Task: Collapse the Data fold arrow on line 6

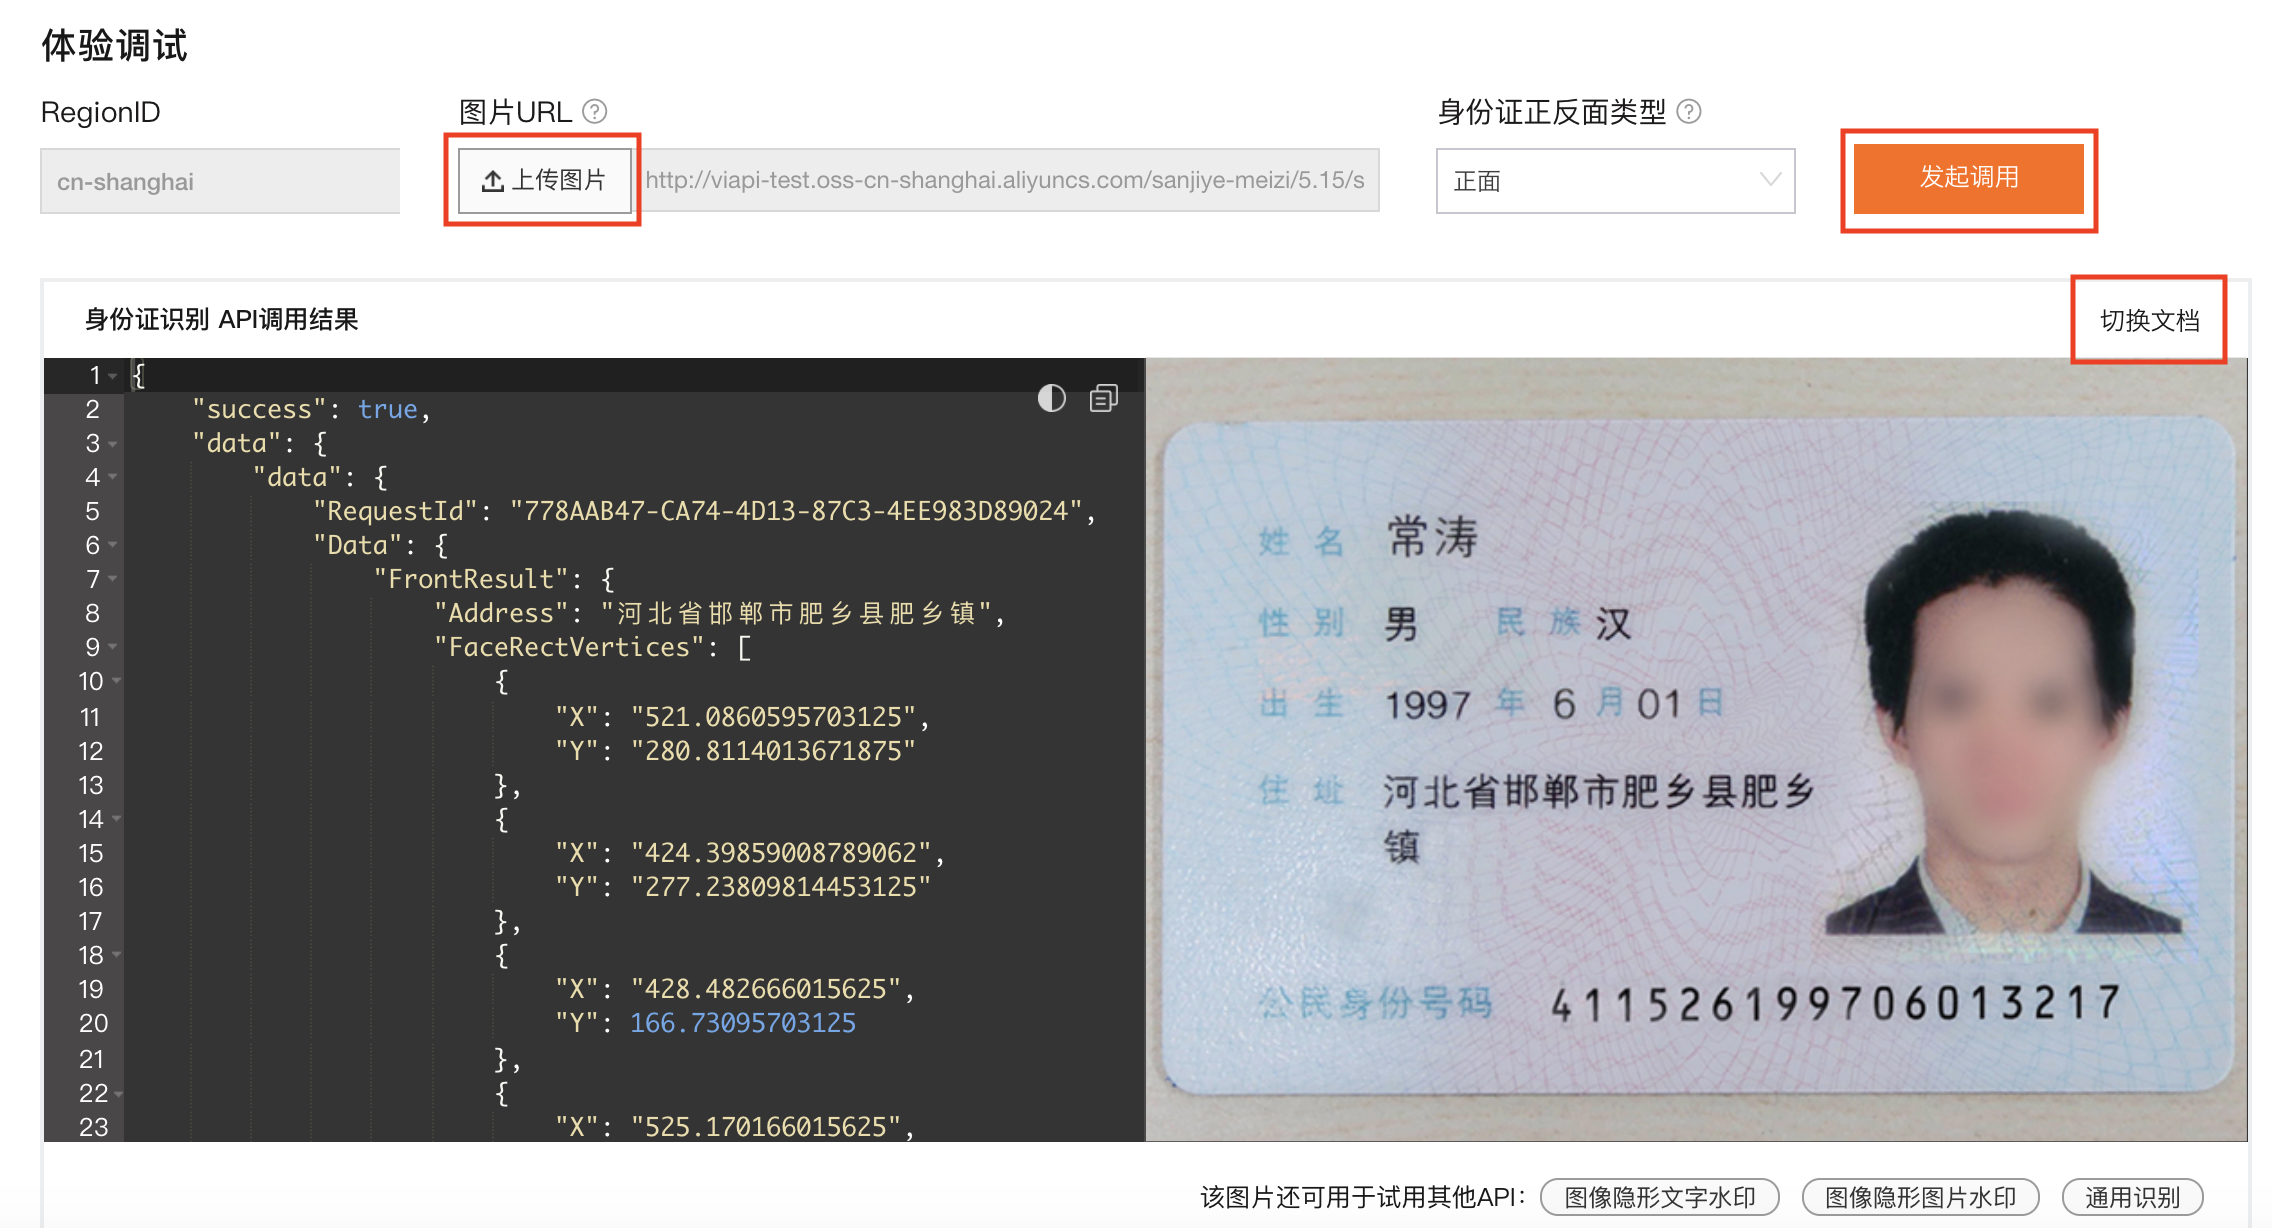Action: pos(113,545)
